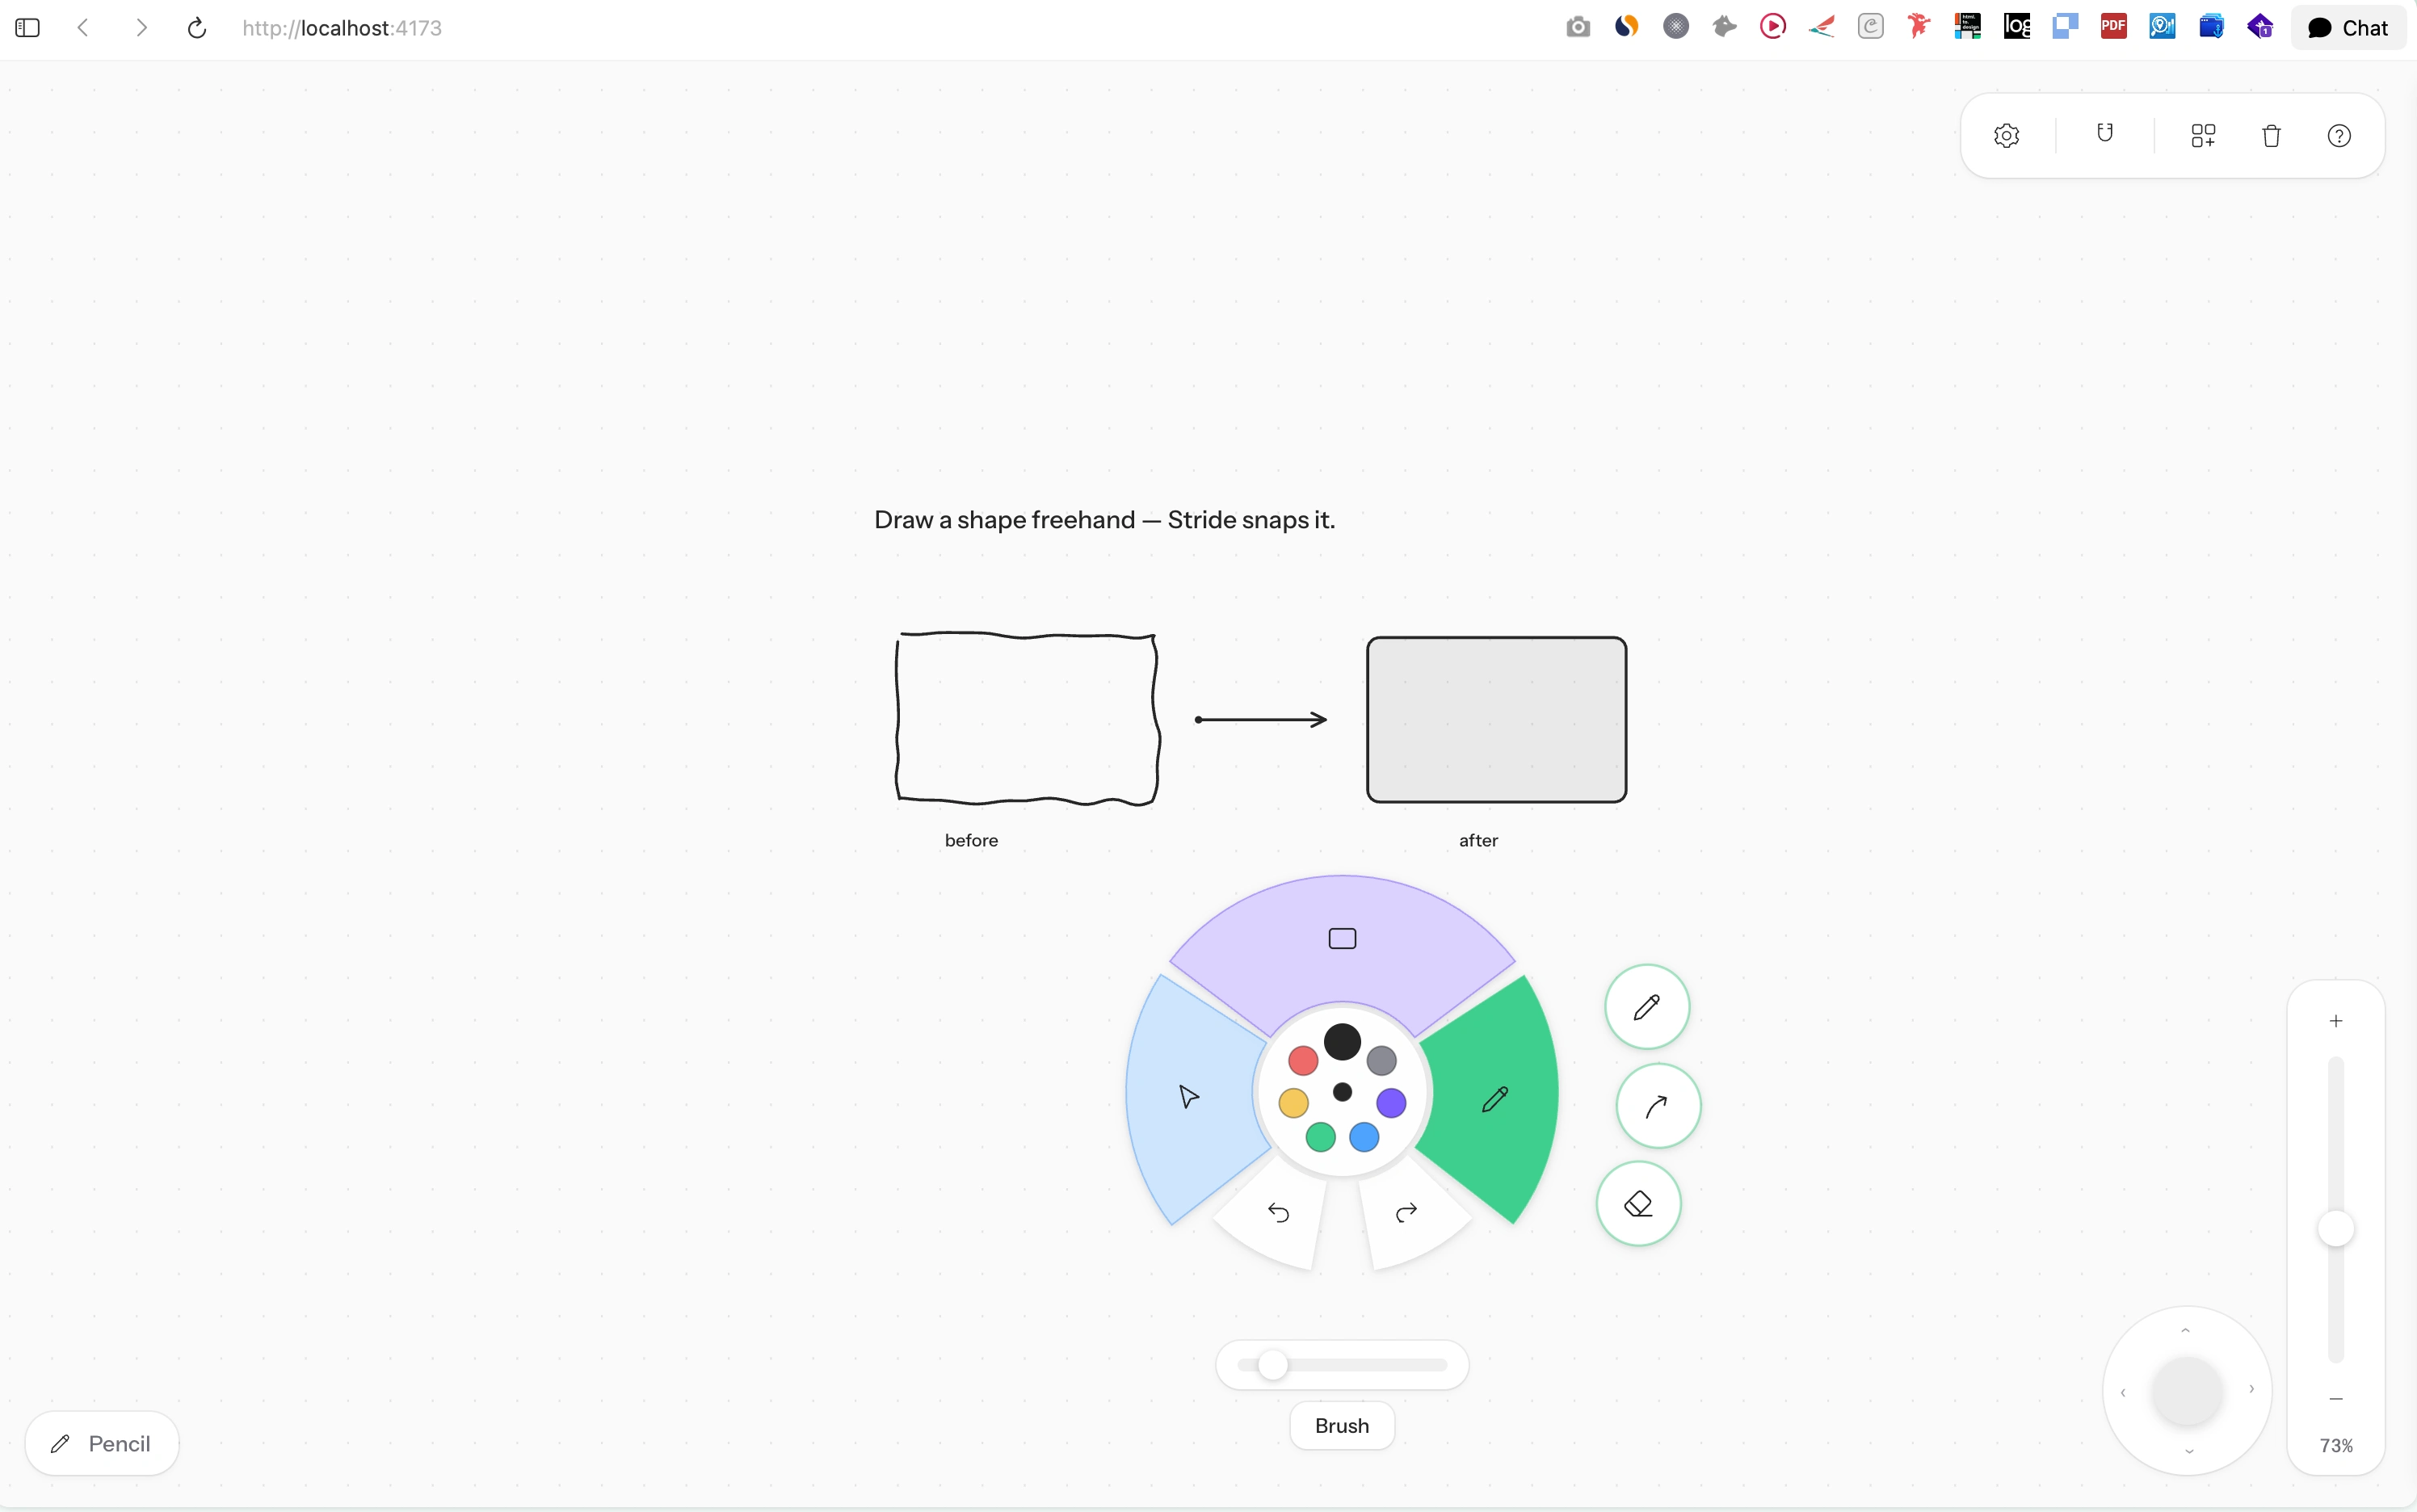2417x1512 pixels.
Task: Pick the gray color swatch
Action: click(1381, 1060)
